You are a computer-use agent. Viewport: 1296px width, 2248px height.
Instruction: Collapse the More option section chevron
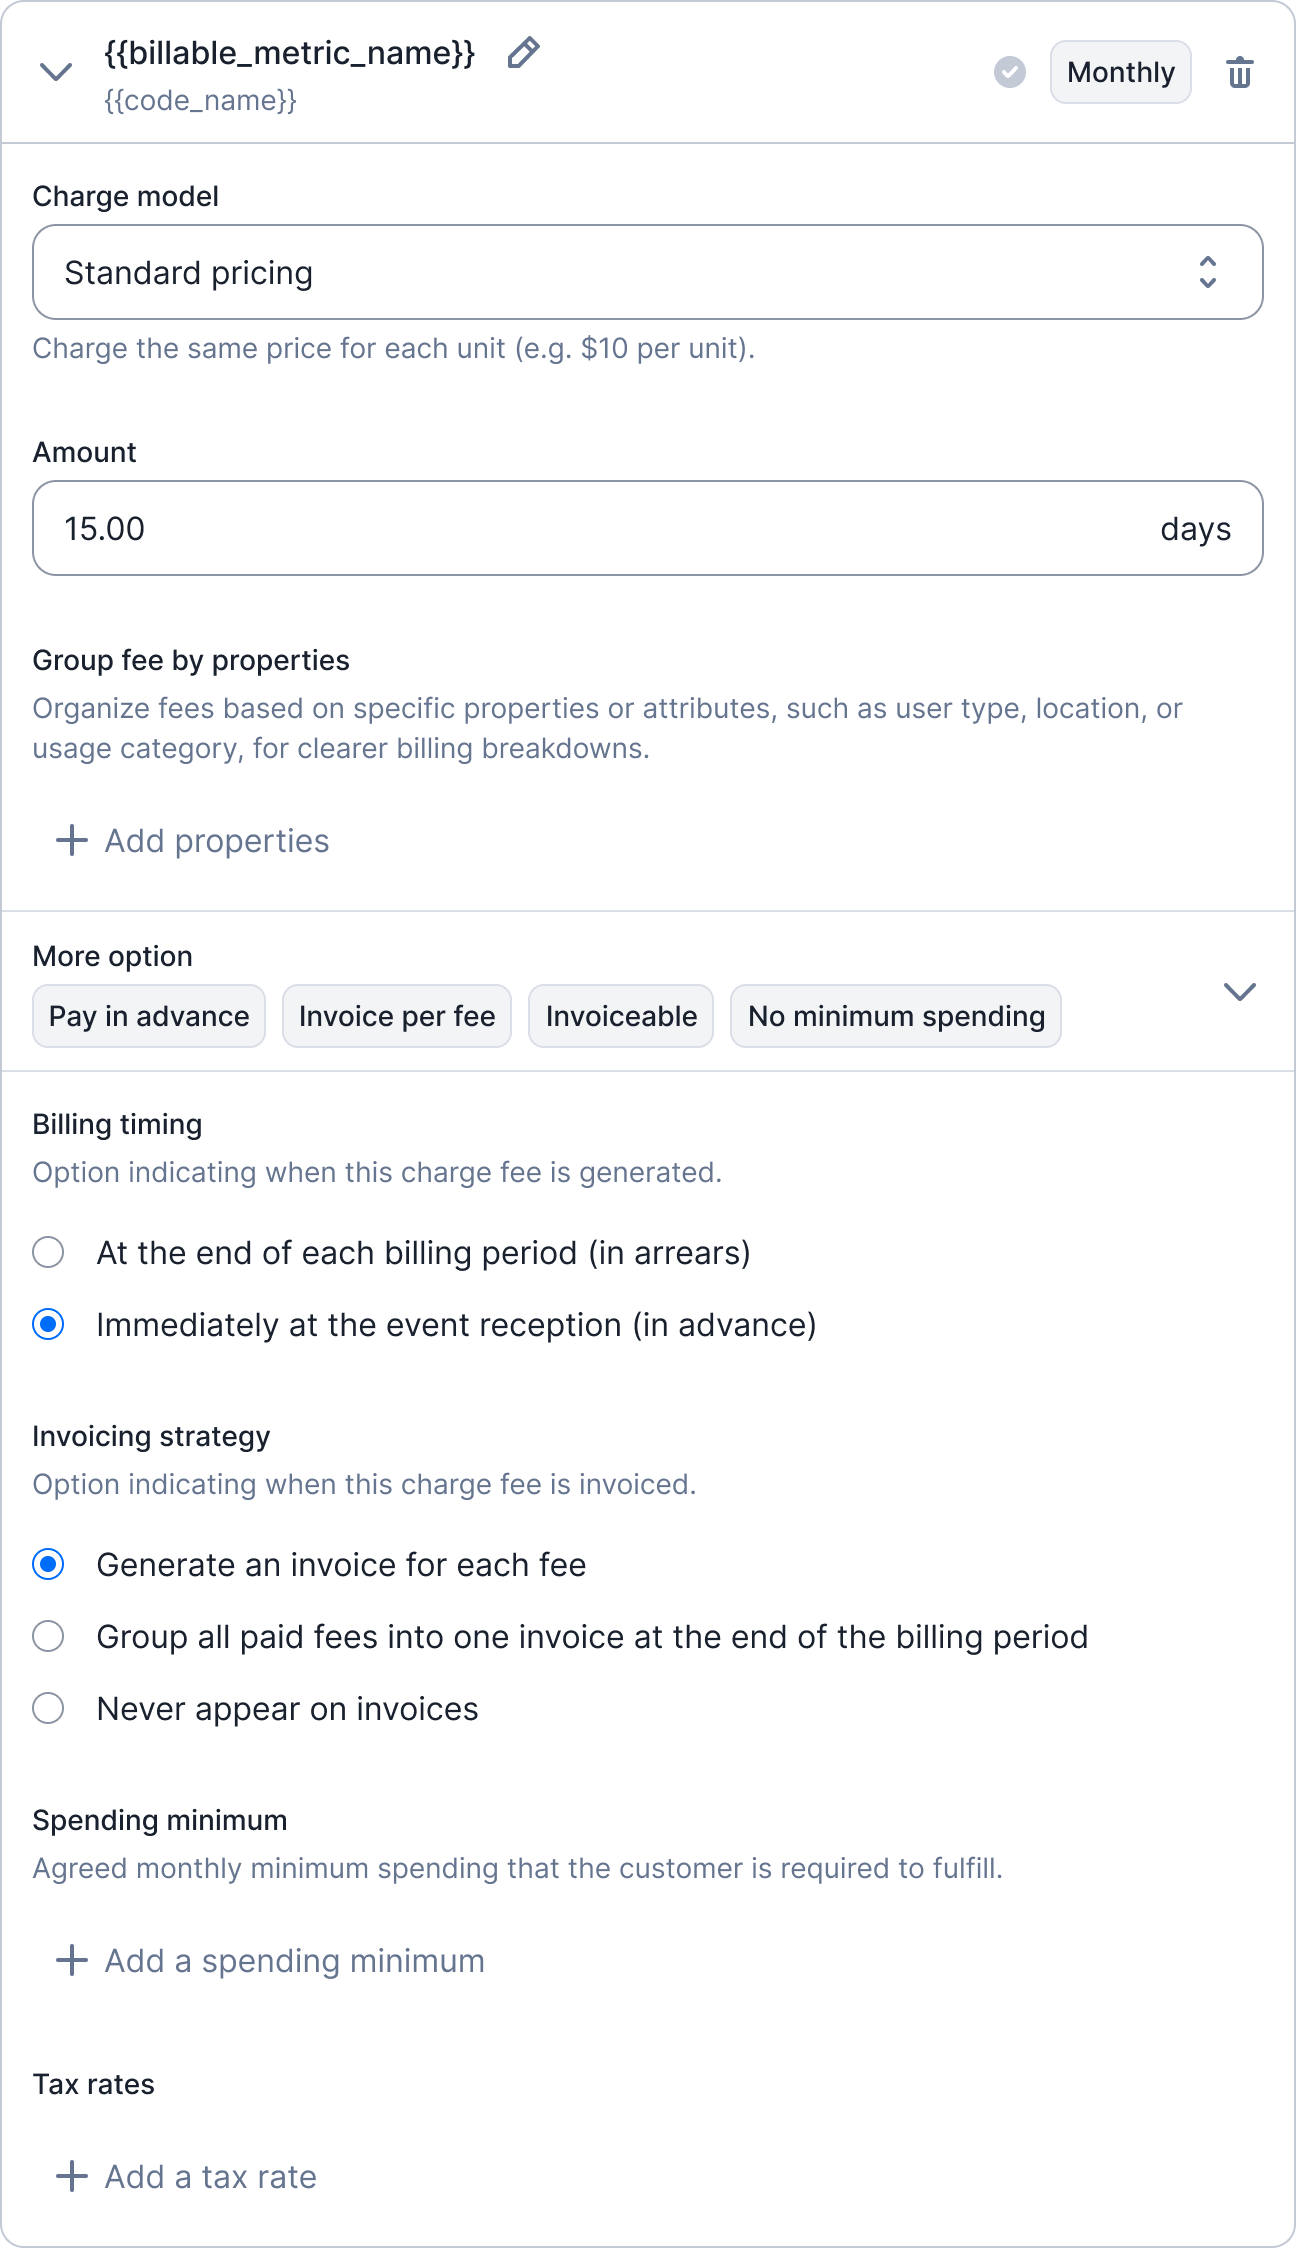[1239, 992]
